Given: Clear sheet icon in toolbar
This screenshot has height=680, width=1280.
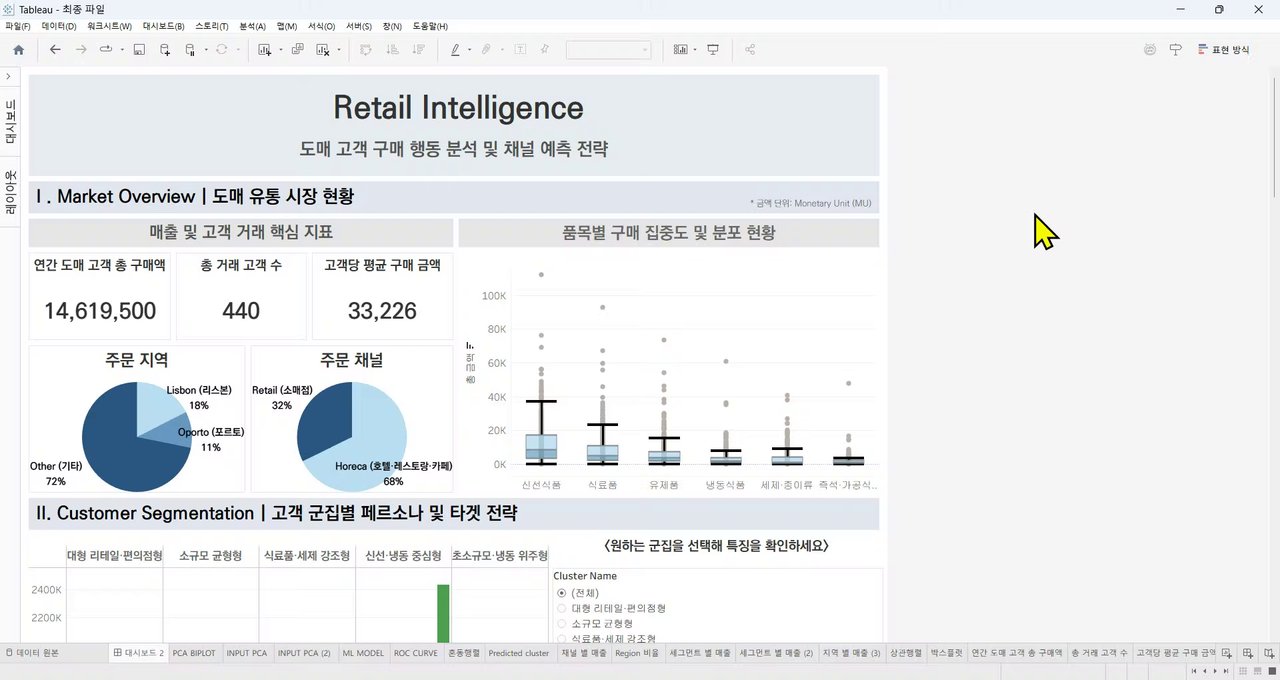Looking at the screenshot, I should click(x=324, y=49).
